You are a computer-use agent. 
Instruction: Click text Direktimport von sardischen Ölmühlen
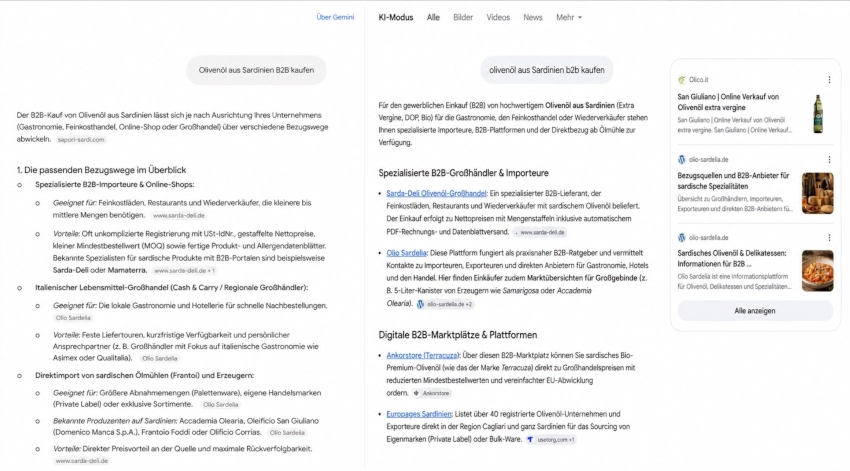(144, 375)
